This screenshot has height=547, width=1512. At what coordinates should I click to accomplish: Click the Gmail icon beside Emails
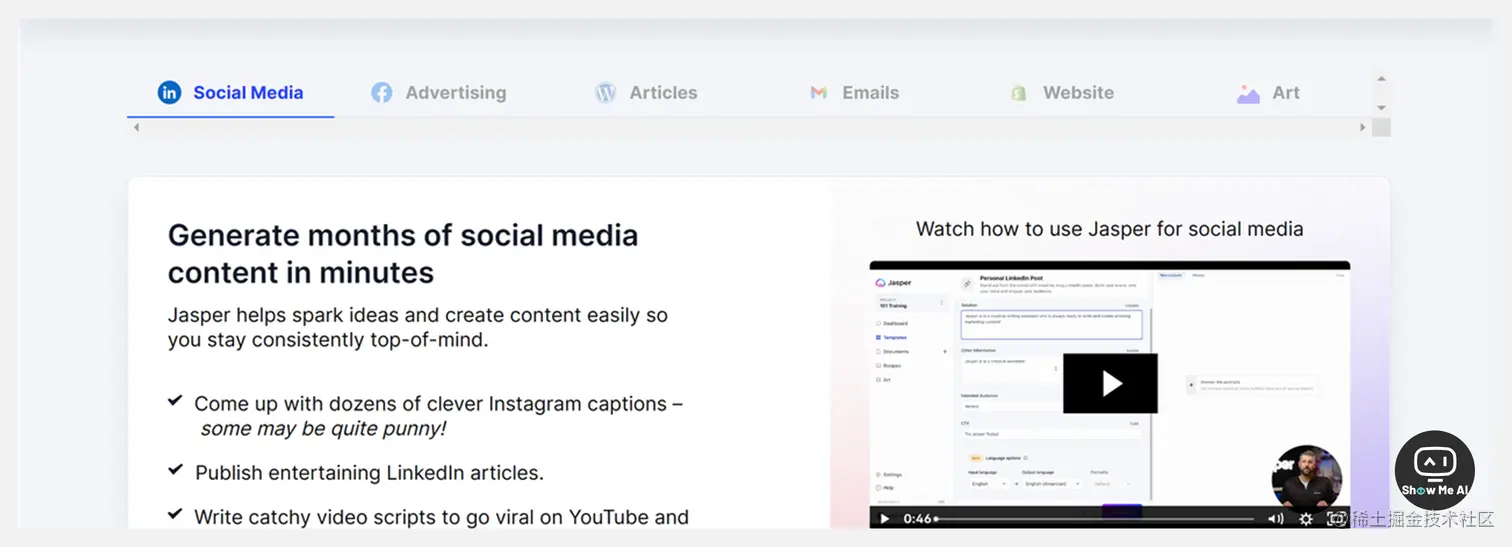[x=818, y=93]
